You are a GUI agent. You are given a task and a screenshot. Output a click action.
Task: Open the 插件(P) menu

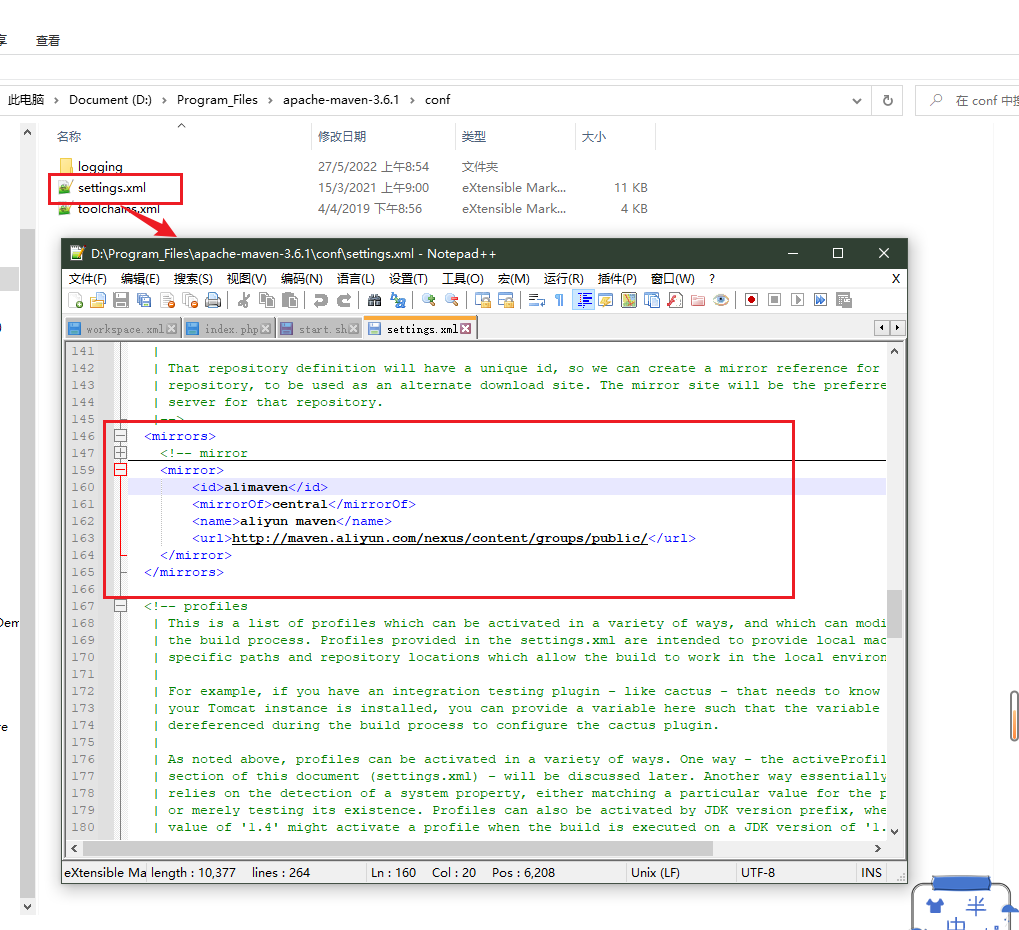[617, 279]
